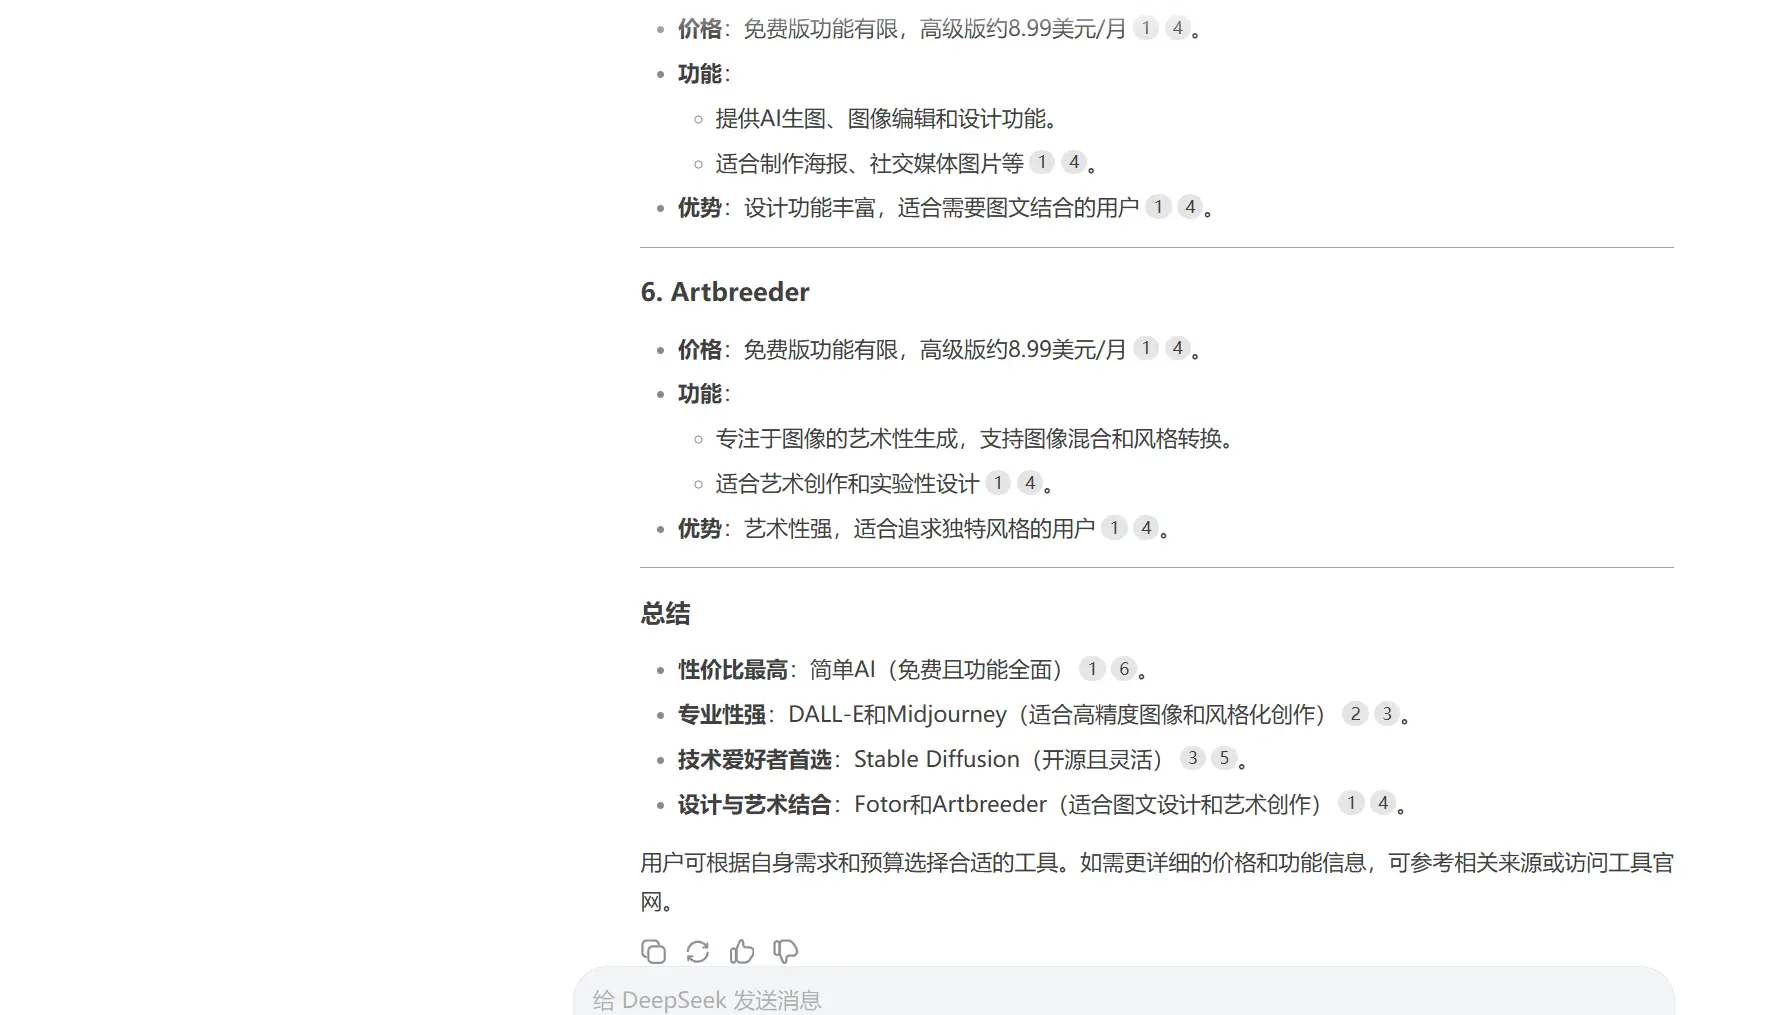Open citation 4 after 实验性设计

(x=1030, y=483)
